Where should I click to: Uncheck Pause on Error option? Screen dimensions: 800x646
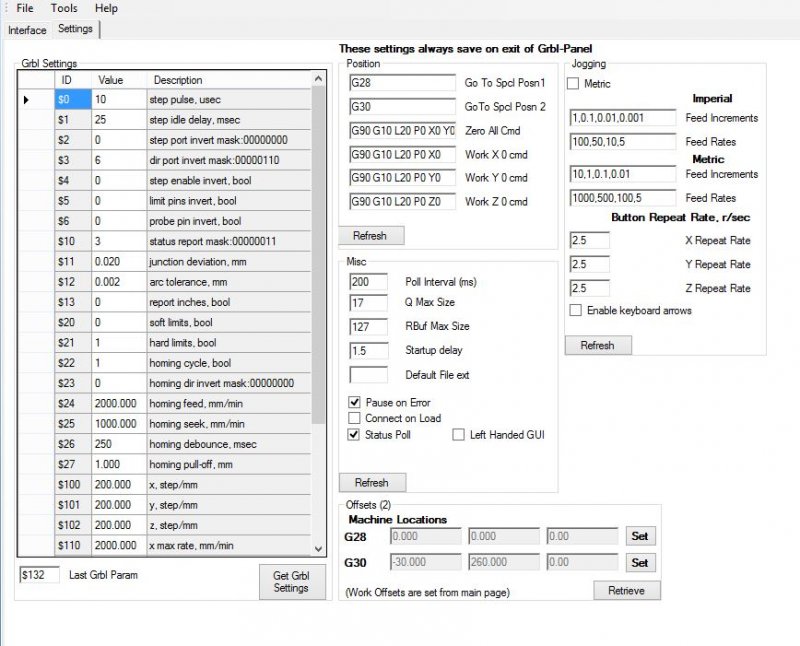click(354, 402)
